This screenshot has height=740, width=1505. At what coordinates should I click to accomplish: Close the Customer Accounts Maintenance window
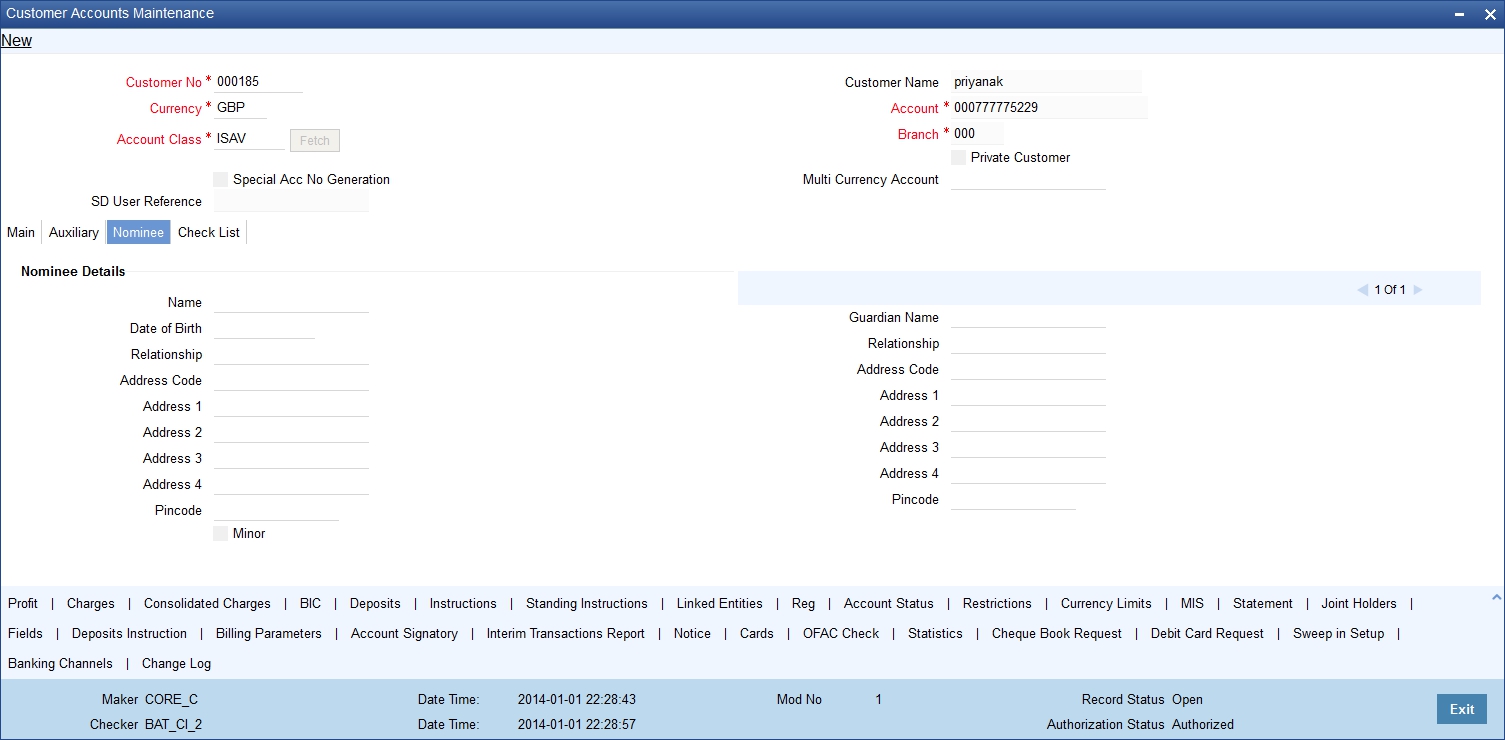1488,14
